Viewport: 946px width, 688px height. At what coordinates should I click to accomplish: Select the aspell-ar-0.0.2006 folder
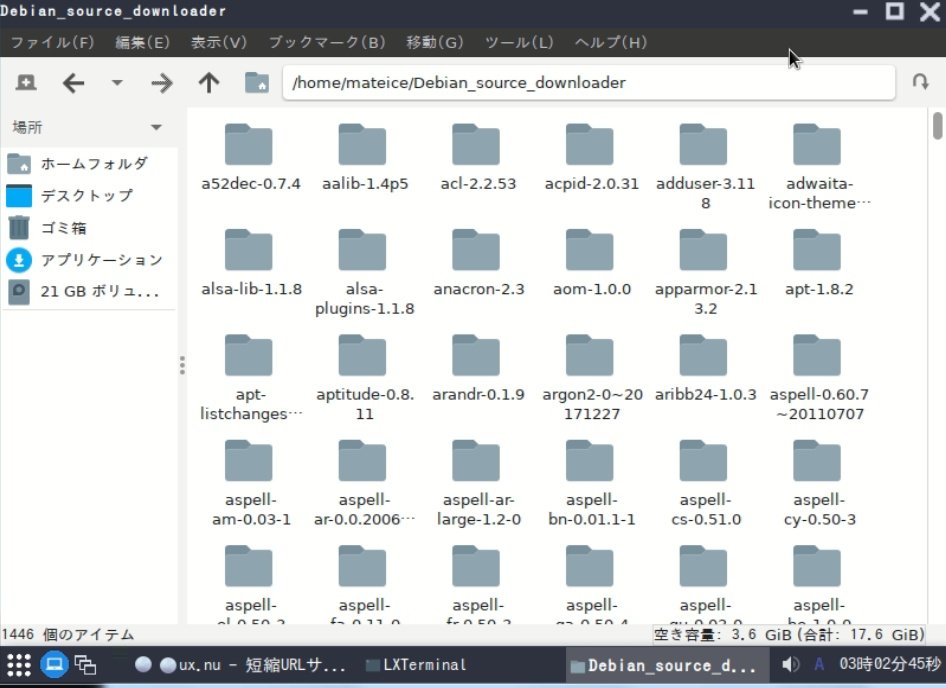point(364,483)
